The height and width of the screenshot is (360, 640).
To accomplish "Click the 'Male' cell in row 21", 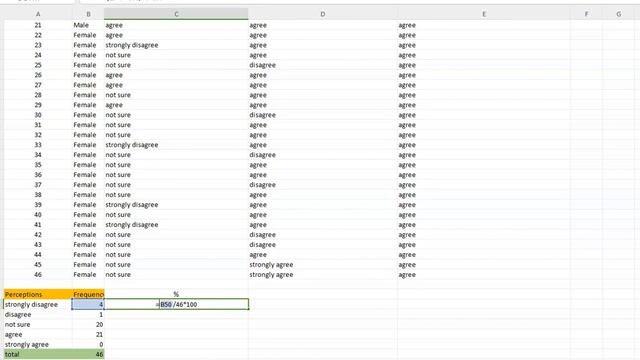I will [81, 25].
